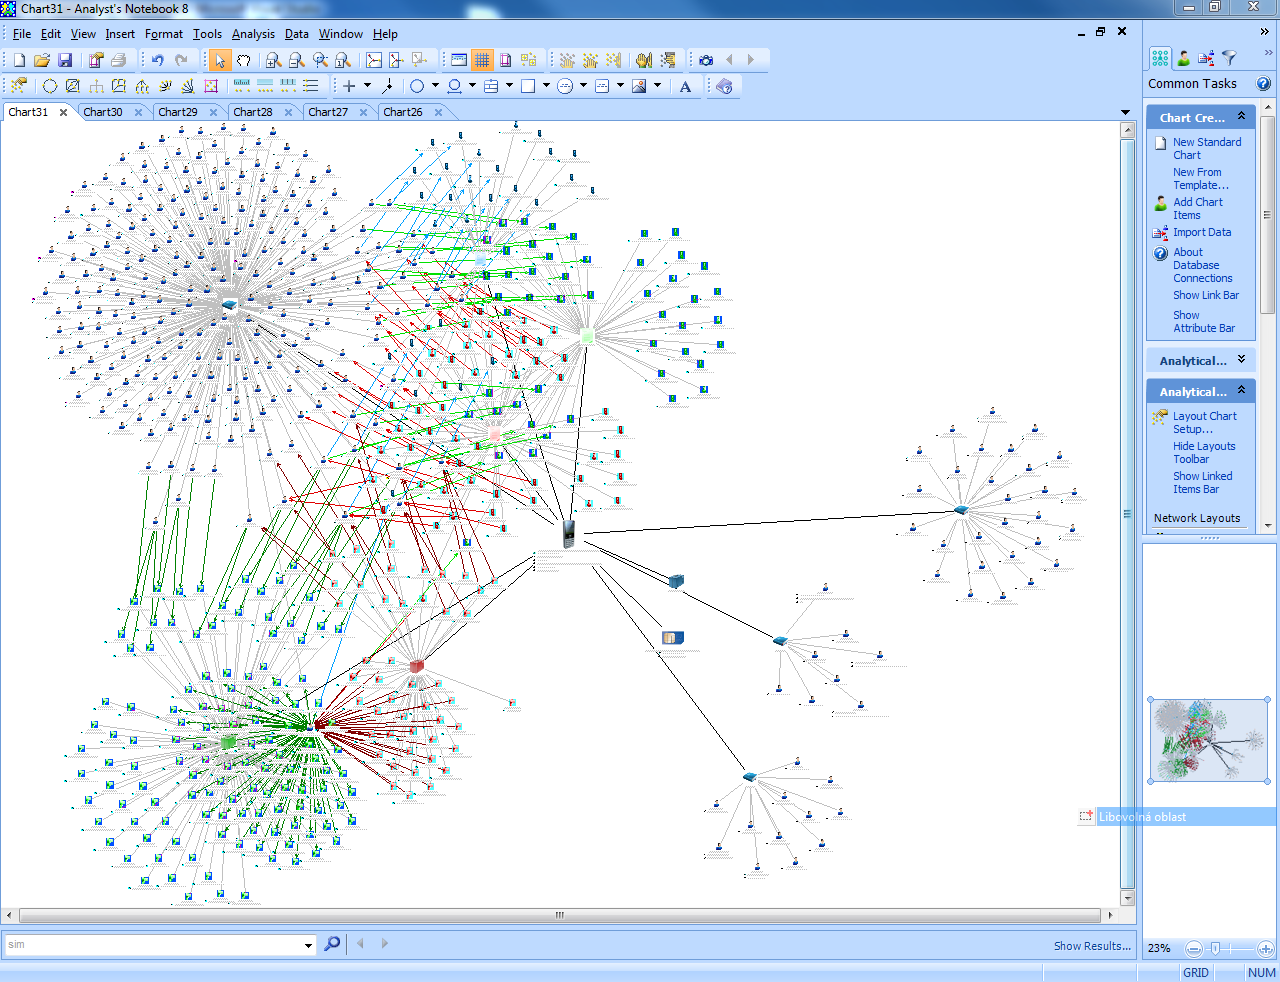Zoom in using the plus button
1280x982 pixels.
1265,949
